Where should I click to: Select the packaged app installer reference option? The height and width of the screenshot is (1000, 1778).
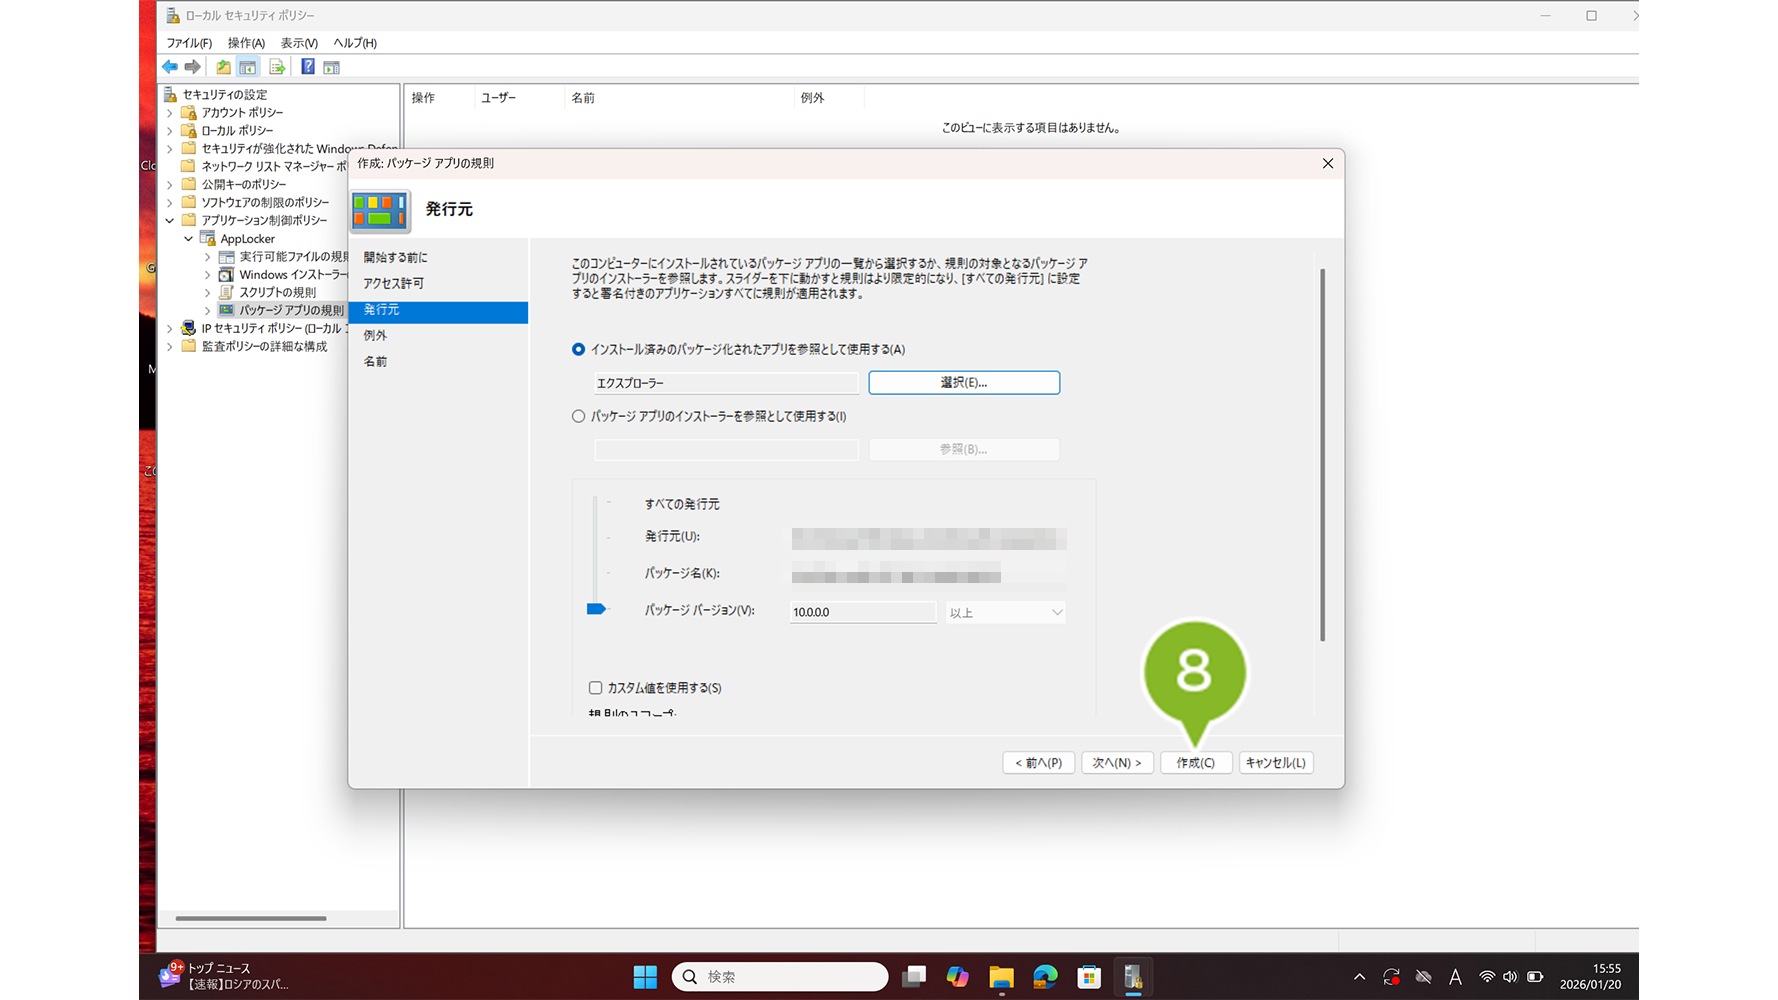579,416
